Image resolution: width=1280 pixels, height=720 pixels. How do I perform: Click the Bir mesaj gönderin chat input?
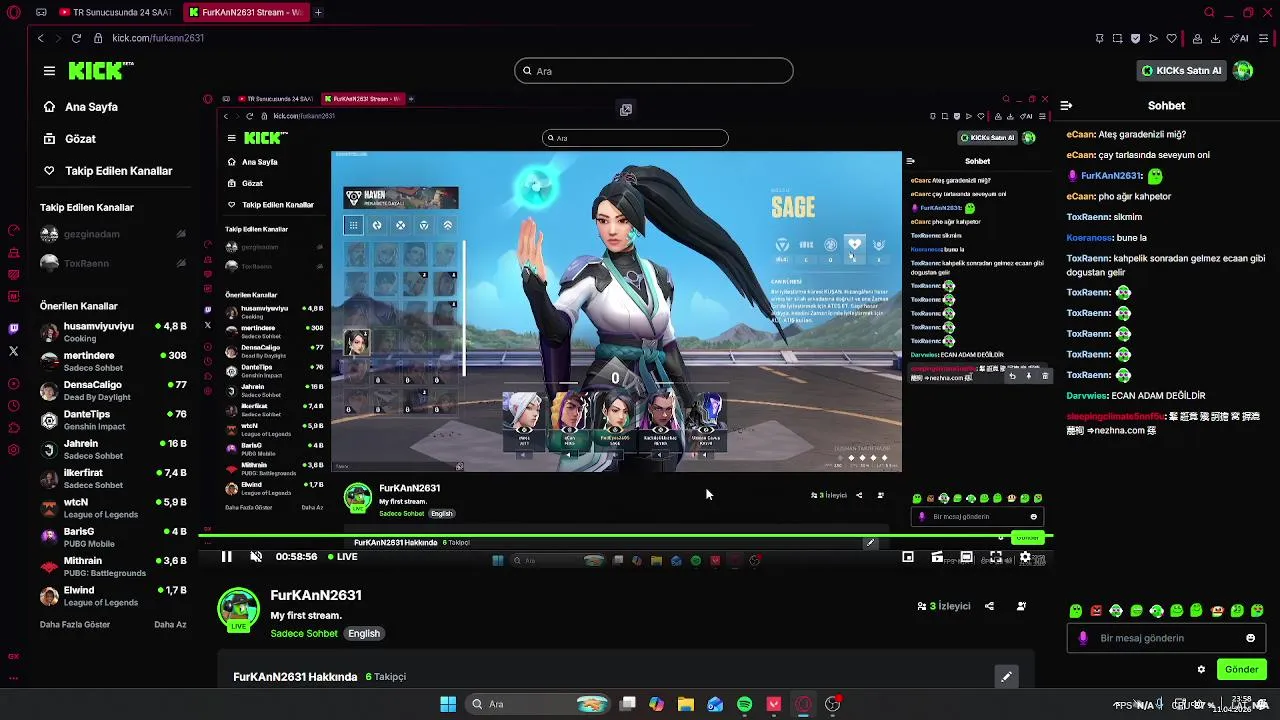1166,638
